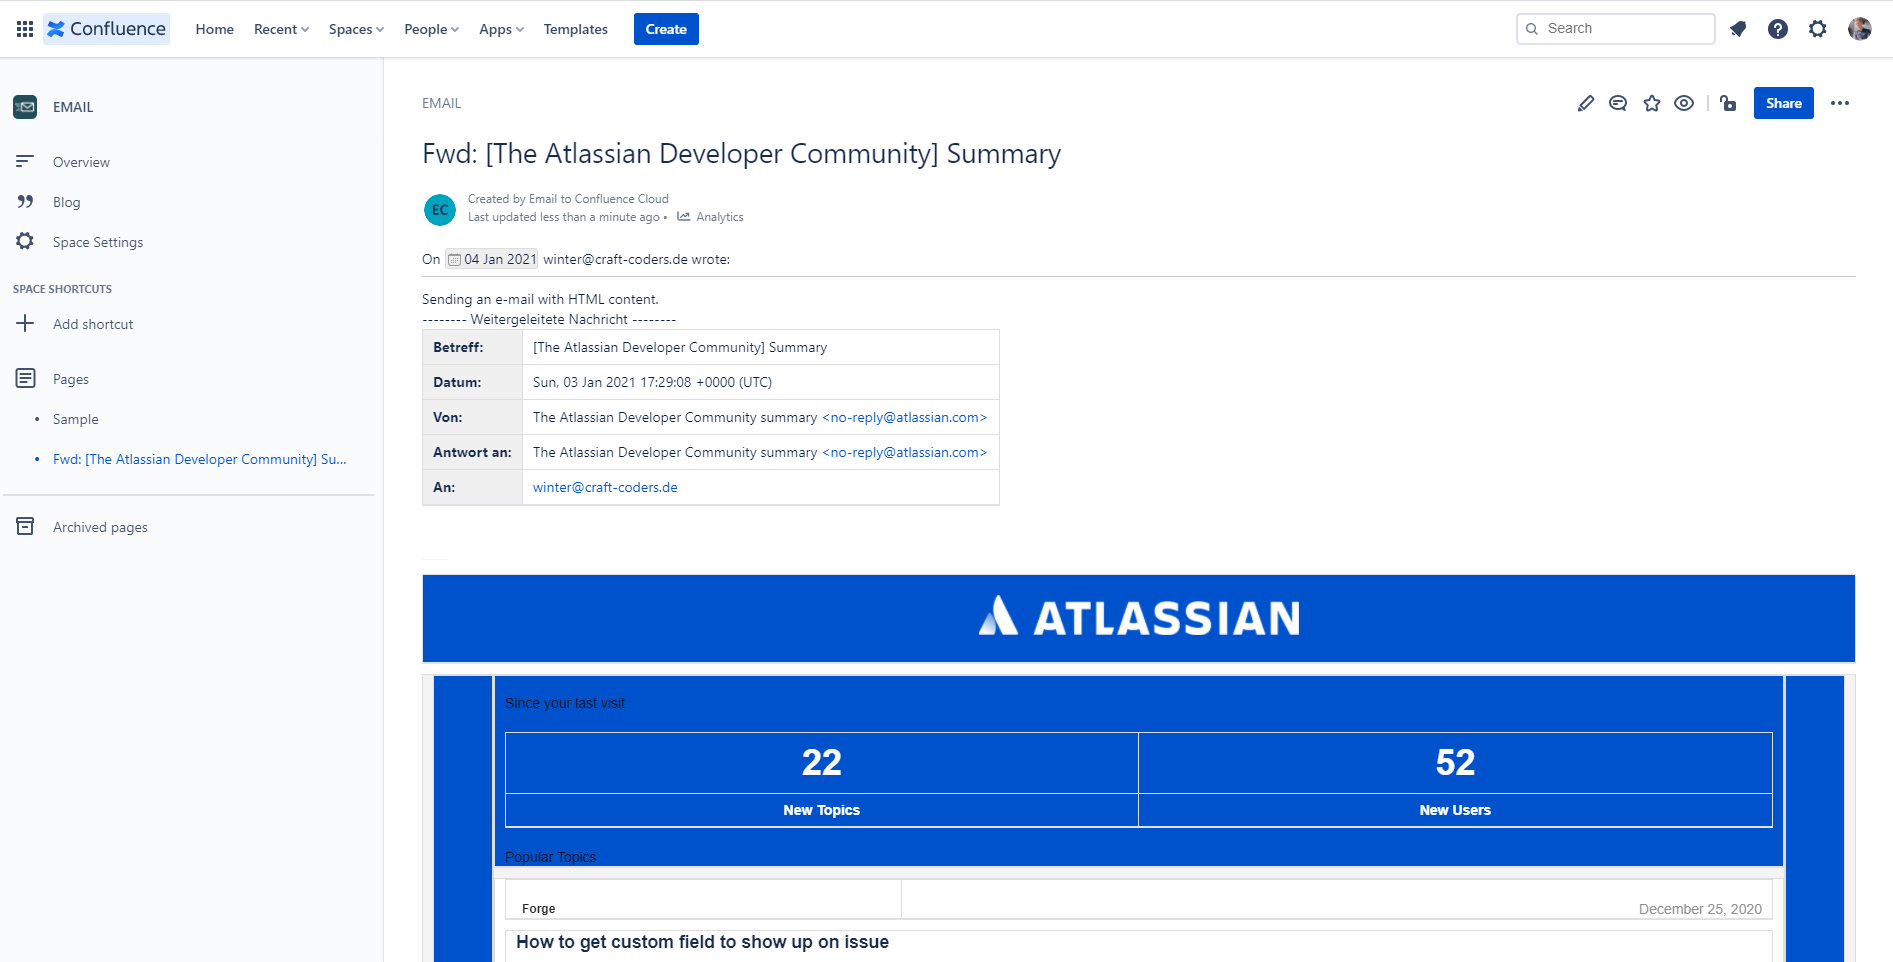Click the Pages icon in sidebar
The height and width of the screenshot is (962, 1893).
(25, 378)
